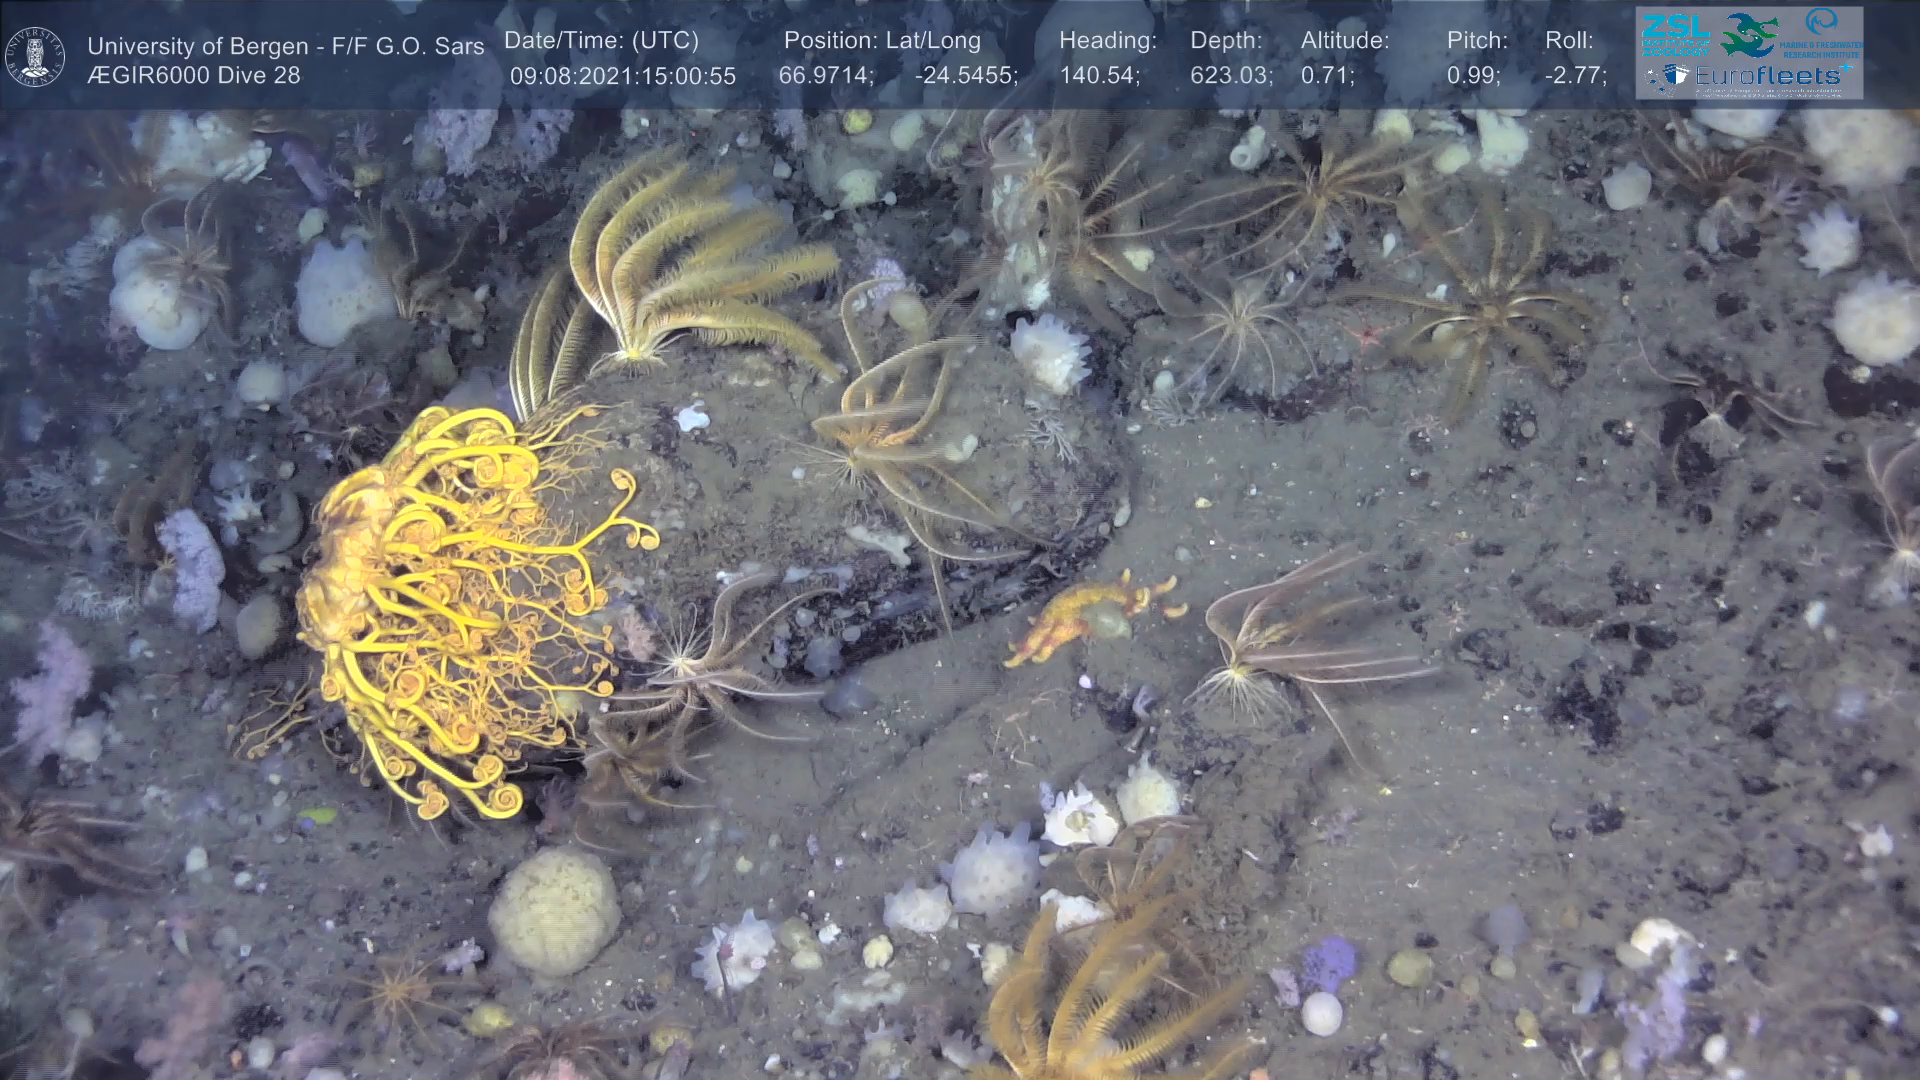The height and width of the screenshot is (1080, 1920).
Task: Click the green-blue twin fish logo
Action: coord(1749,34)
